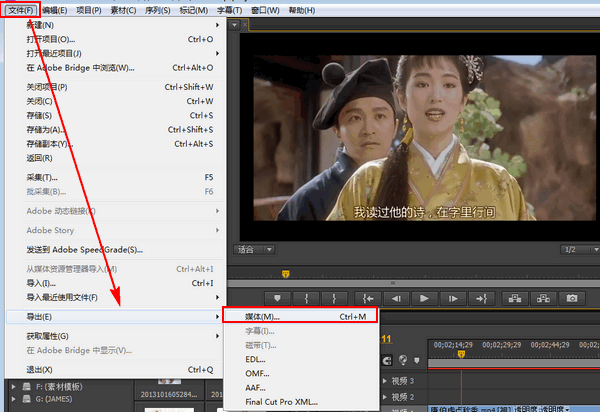
Task: Step back one frame
Action: click(396, 298)
